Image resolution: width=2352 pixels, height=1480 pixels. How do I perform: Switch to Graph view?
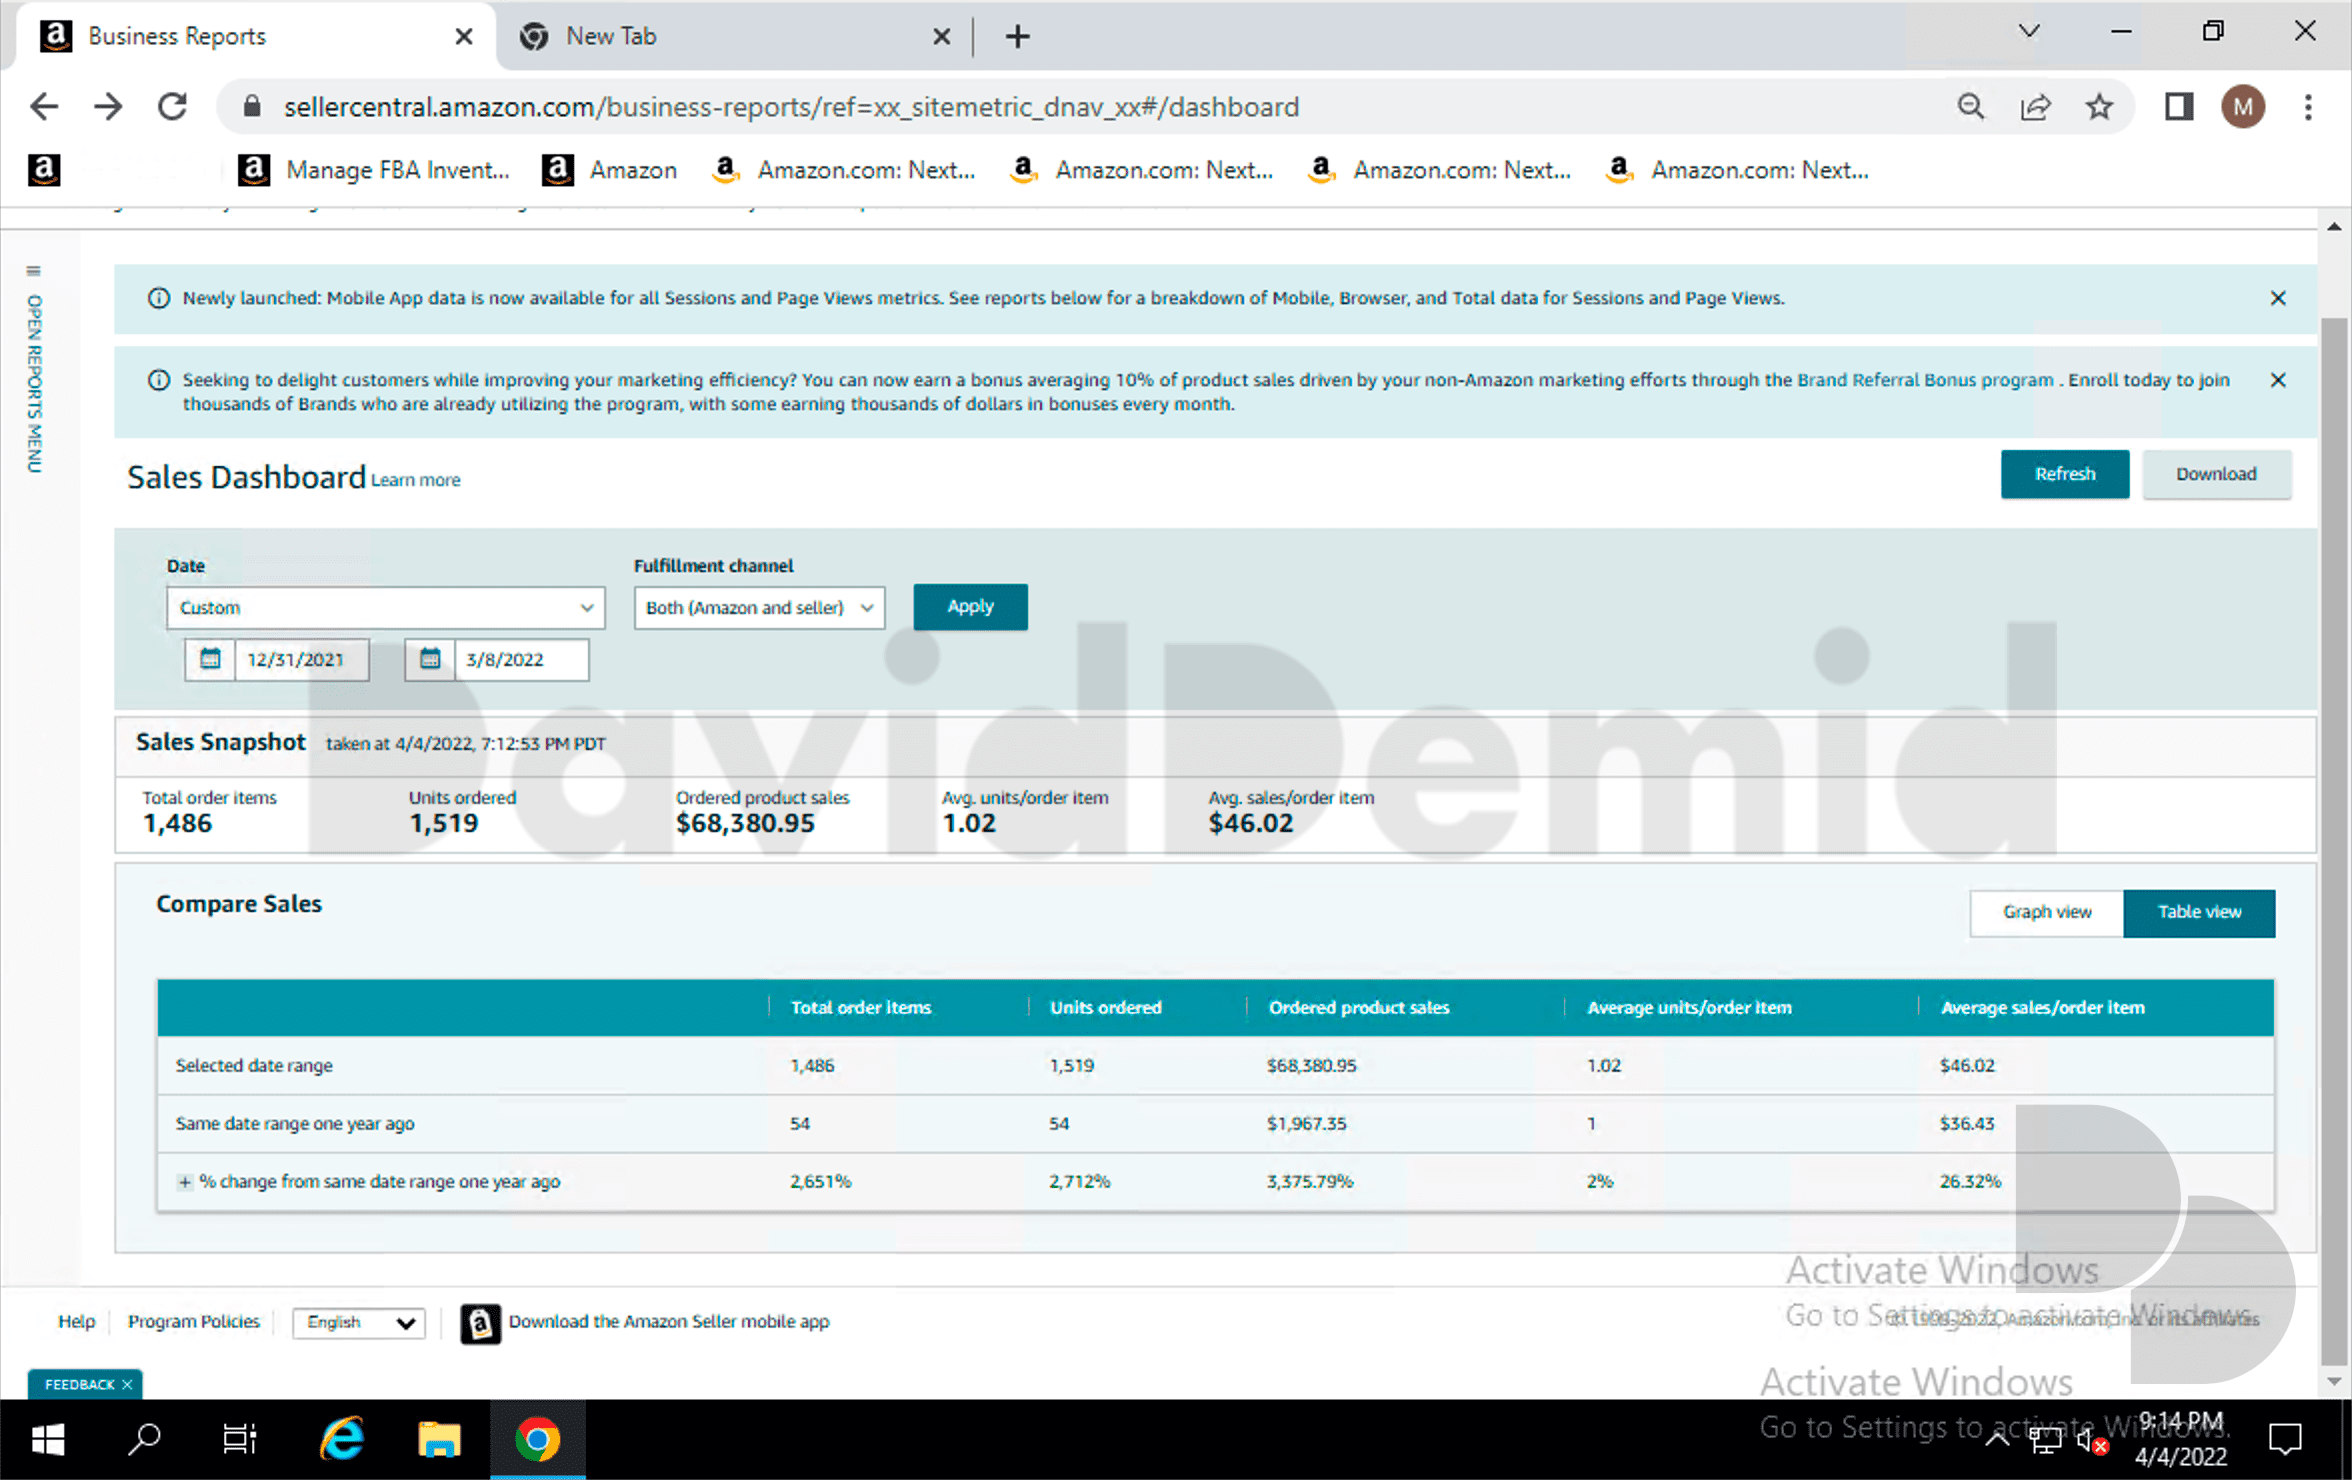[2046, 912]
